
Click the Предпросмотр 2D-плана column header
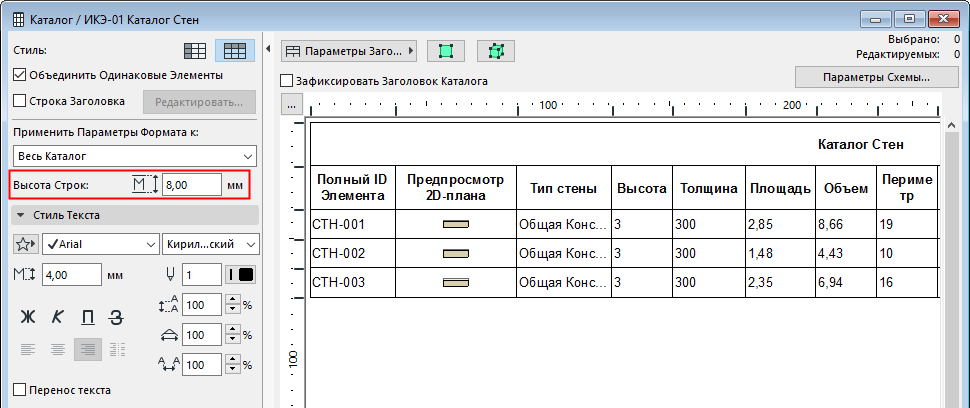456,187
